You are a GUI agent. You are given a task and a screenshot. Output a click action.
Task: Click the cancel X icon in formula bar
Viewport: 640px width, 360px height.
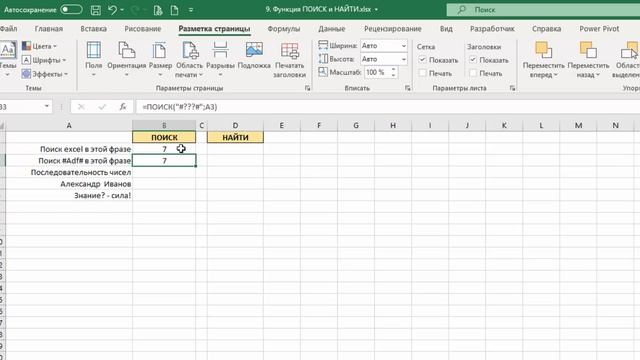pos(81,107)
